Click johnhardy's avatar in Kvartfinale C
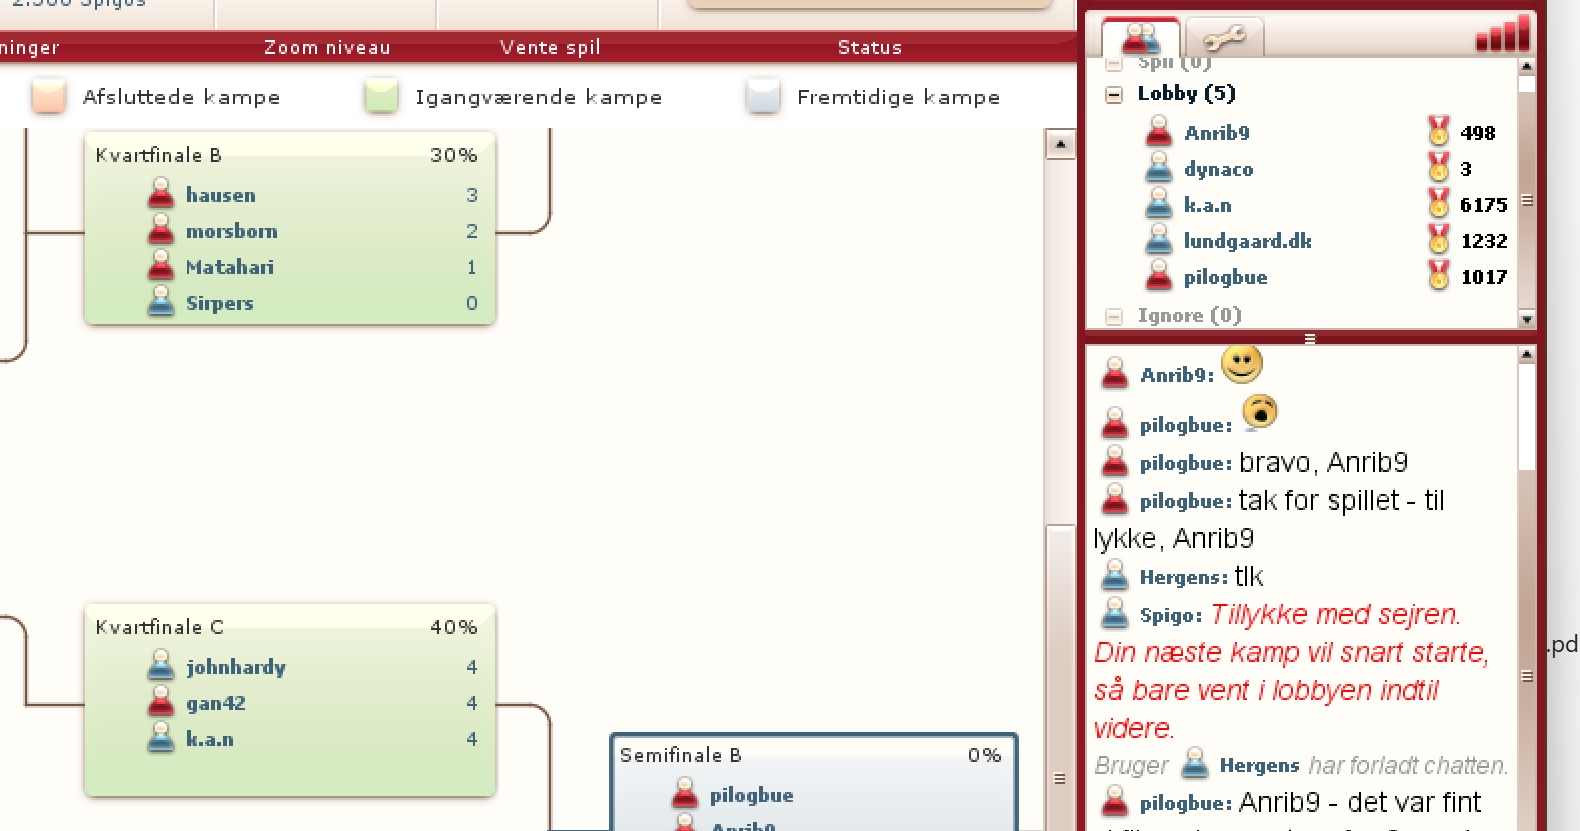 tap(161, 666)
